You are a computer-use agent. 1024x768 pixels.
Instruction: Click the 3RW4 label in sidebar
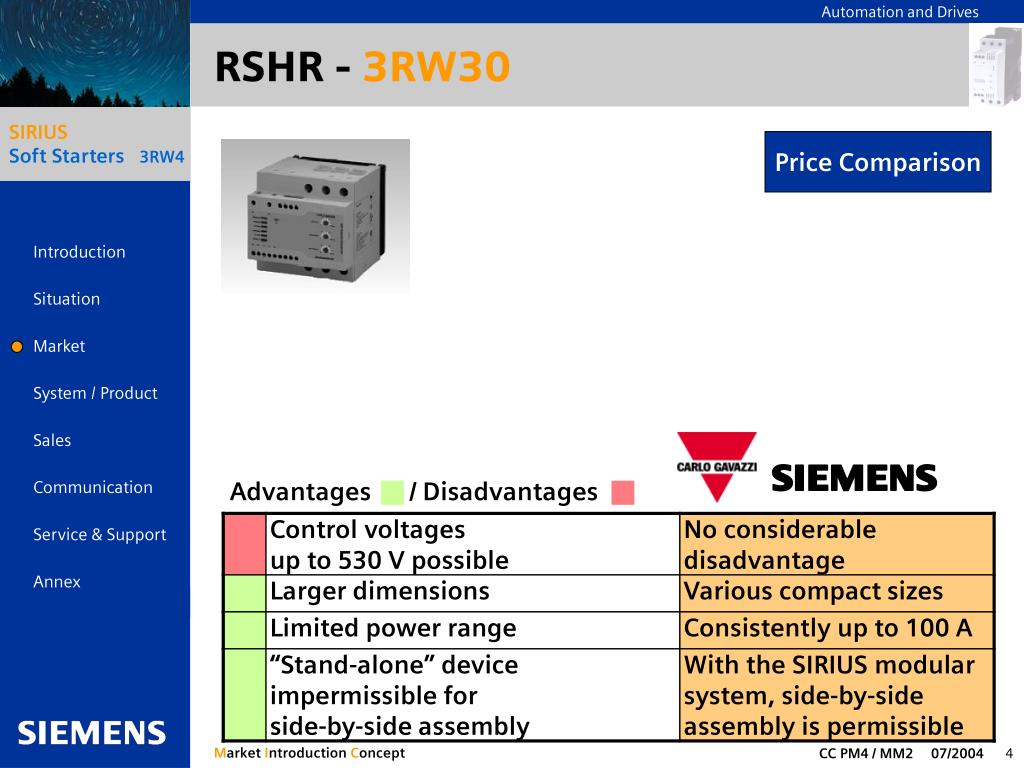pyautogui.click(x=161, y=157)
